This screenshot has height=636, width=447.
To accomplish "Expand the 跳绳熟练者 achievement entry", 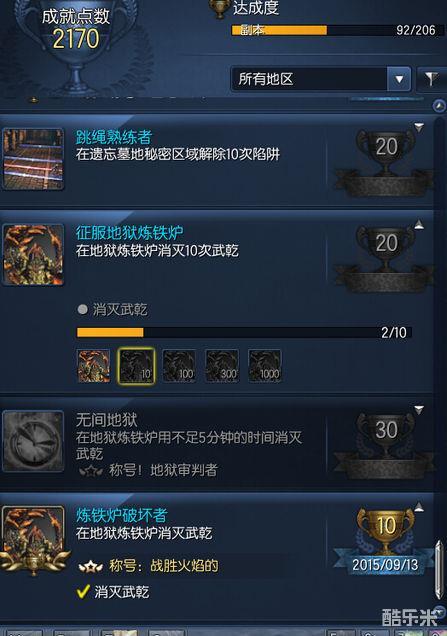I will click(x=419, y=127).
